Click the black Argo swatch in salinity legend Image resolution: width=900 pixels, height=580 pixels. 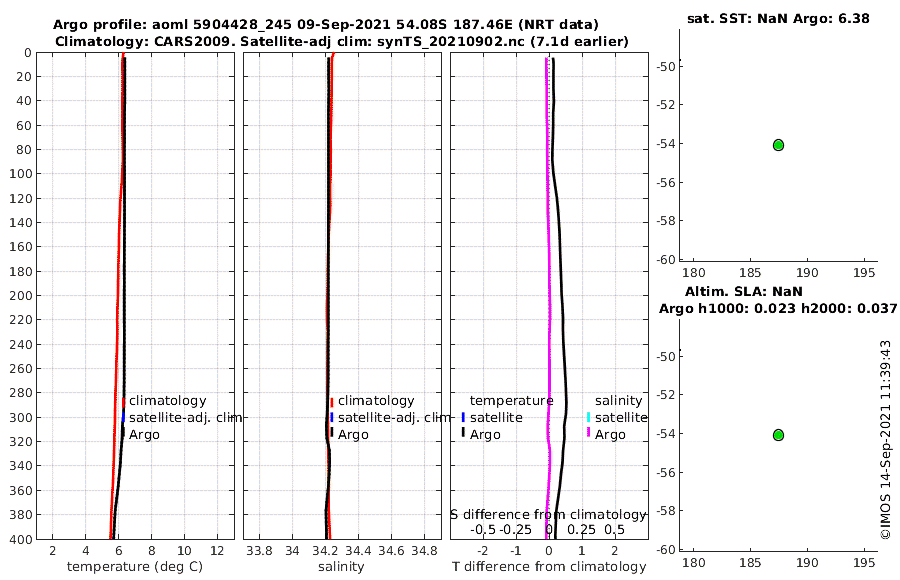[x=332, y=432]
